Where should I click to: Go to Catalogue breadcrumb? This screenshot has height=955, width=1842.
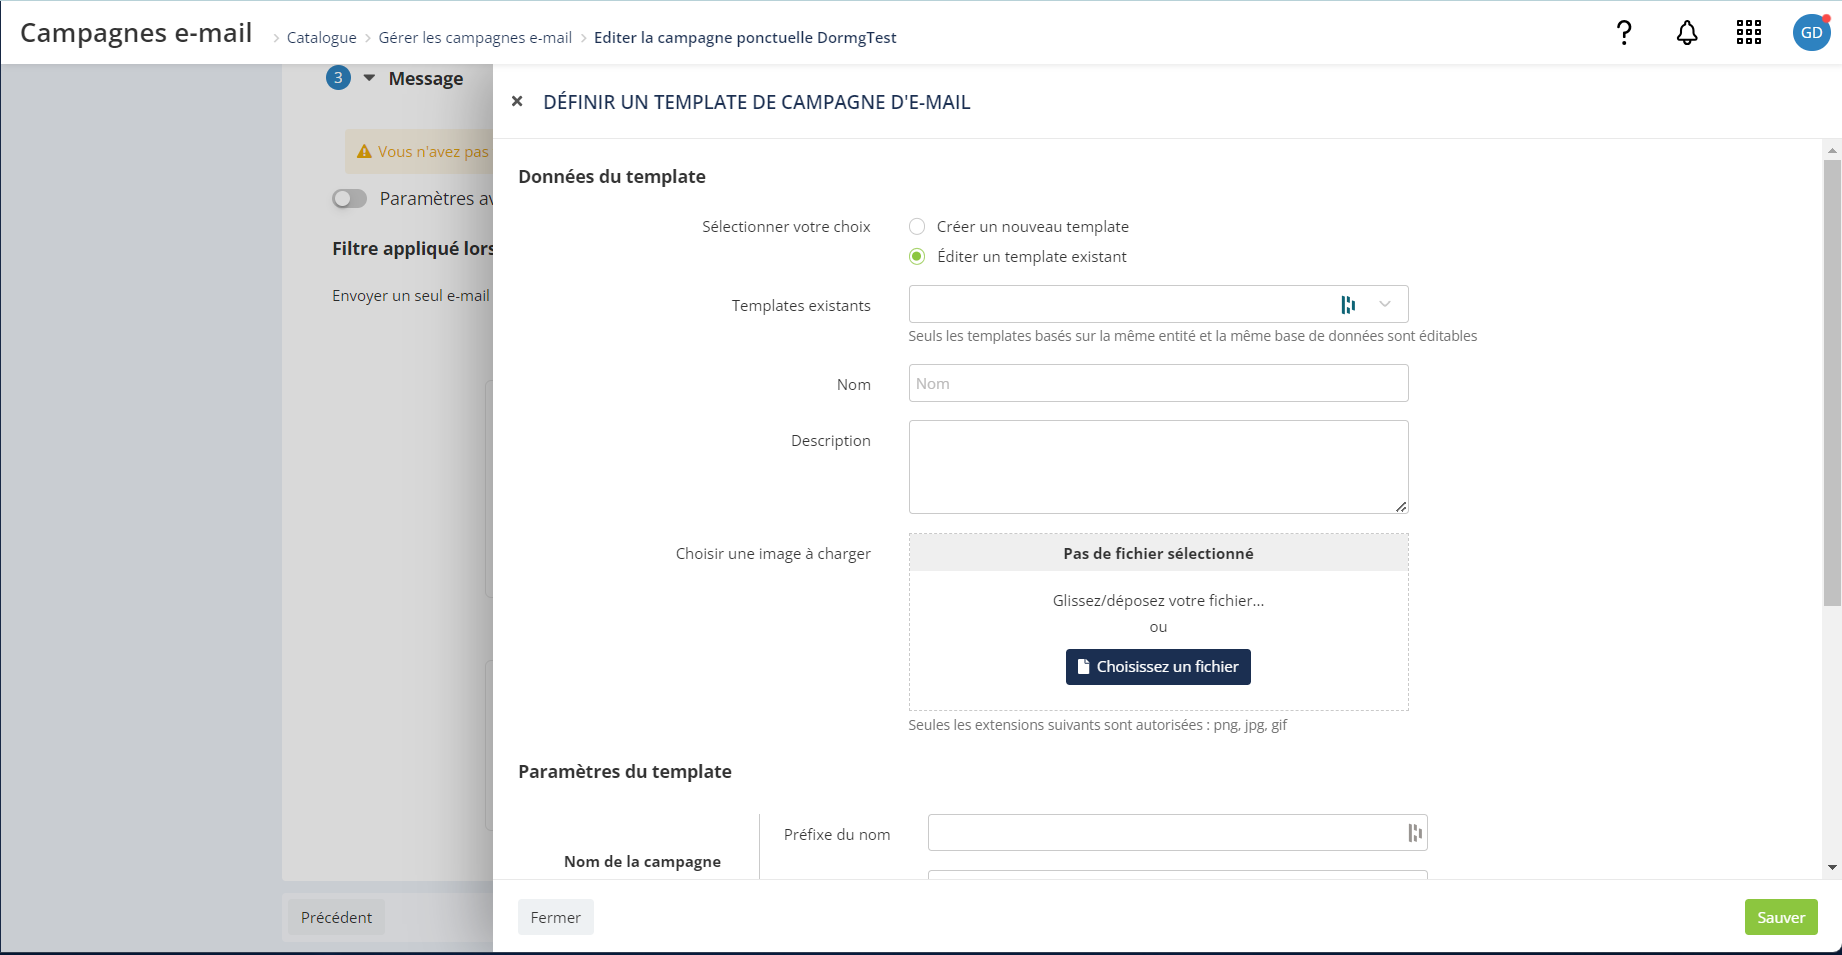[321, 38]
